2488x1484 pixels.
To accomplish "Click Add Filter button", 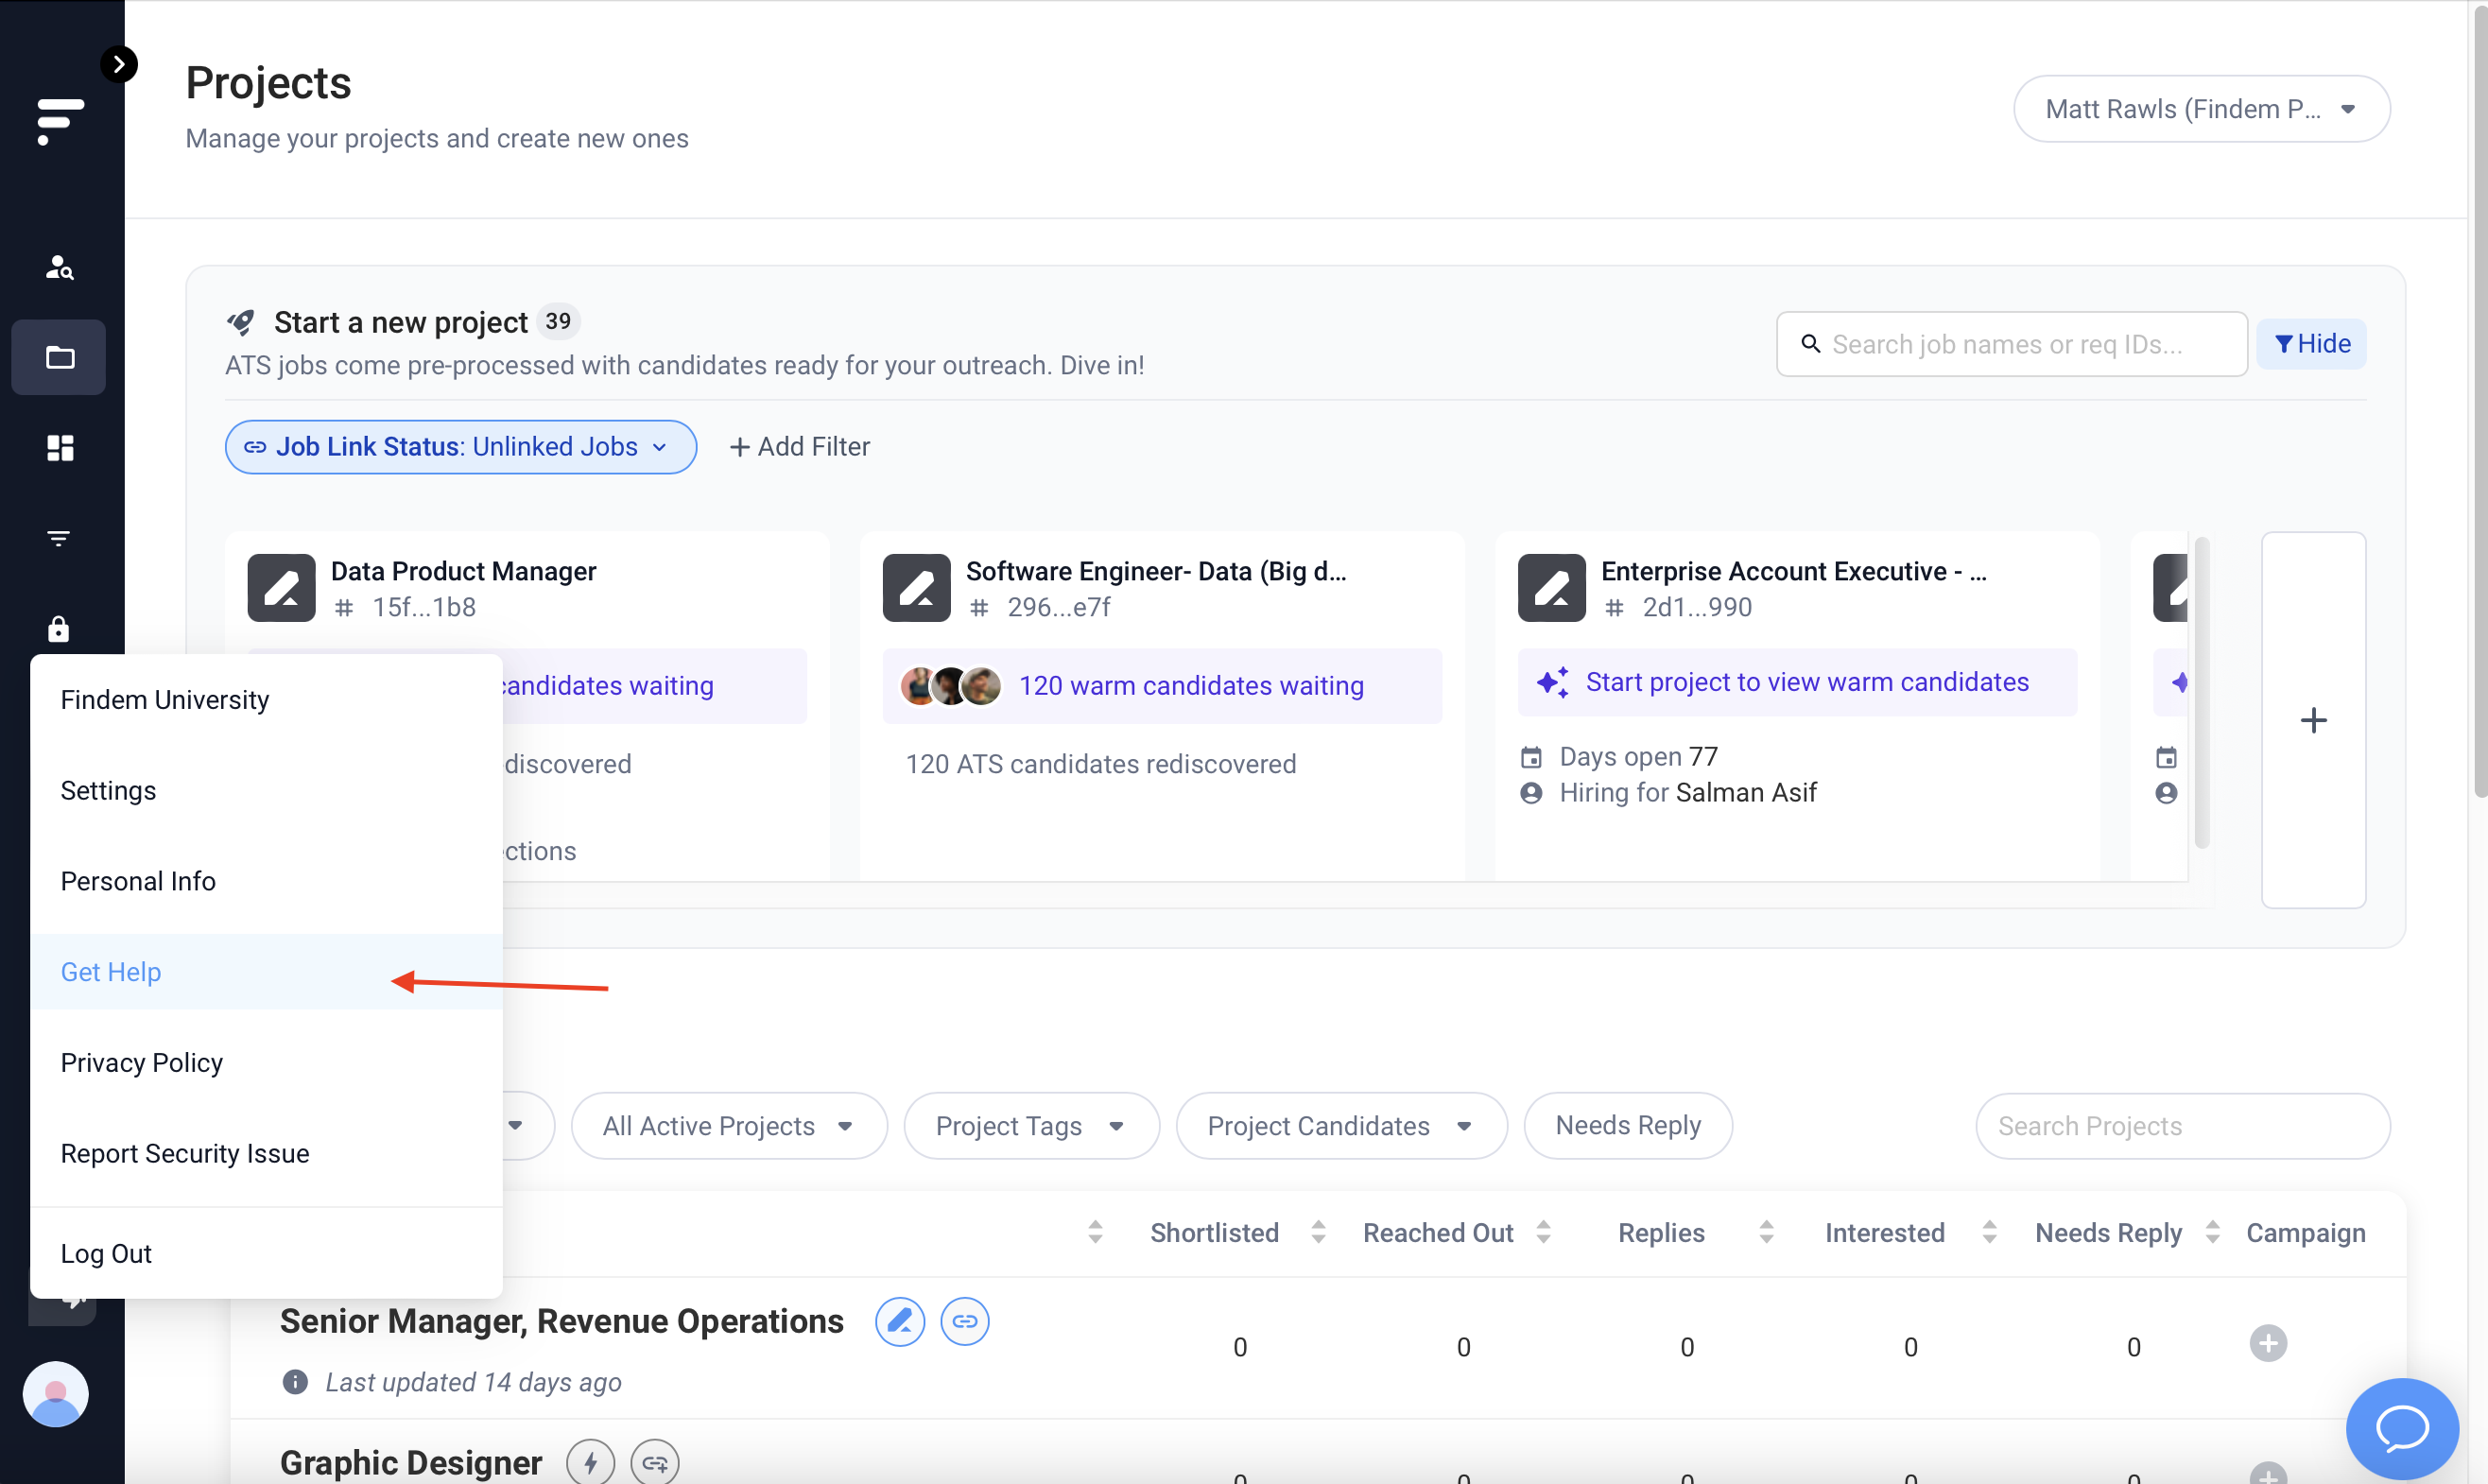I will (x=800, y=446).
